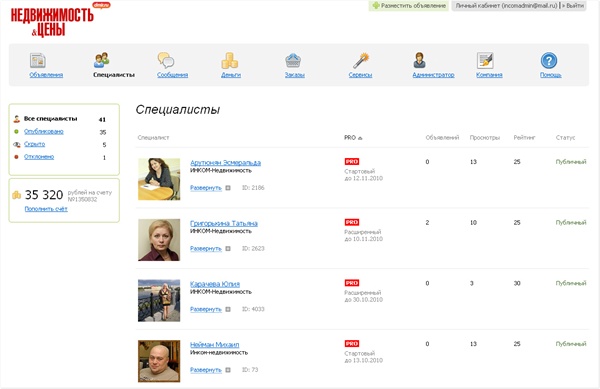The width and height of the screenshot is (600, 389).
Task: Open the Сервисы magic wand icon
Action: point(361,60)
